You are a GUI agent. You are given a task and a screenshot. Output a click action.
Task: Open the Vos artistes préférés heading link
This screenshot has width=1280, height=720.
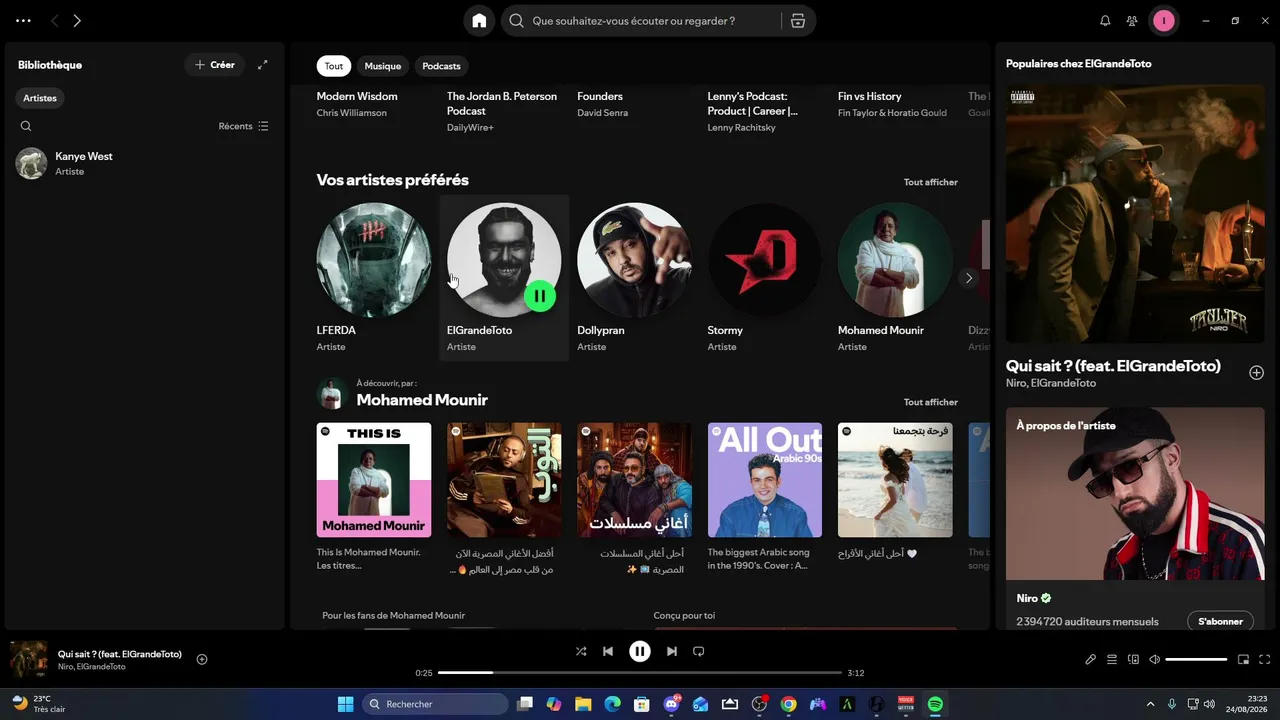coord(393,180)
